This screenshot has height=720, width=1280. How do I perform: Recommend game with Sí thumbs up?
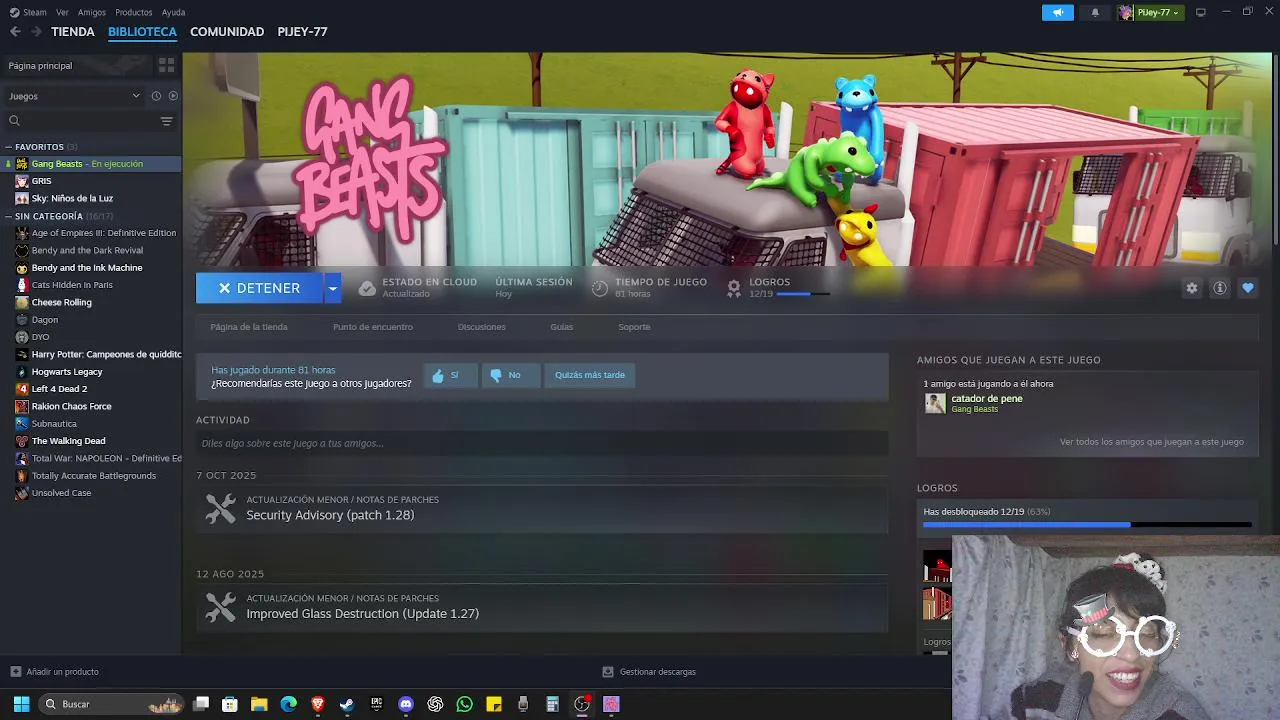[x=449, y=375]
